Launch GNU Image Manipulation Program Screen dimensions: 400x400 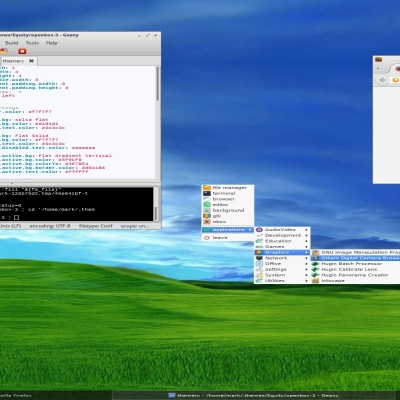(x=355, y=252)
